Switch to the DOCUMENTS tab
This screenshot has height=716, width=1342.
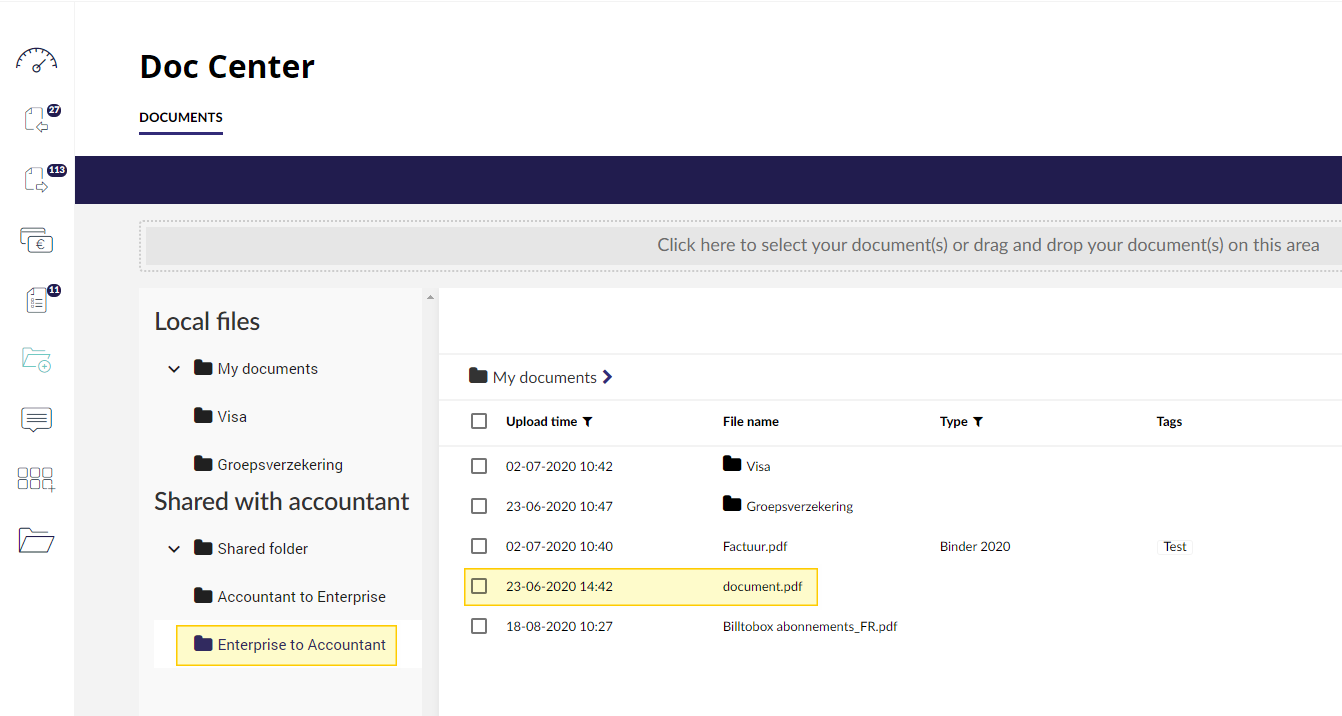point(181,117)
